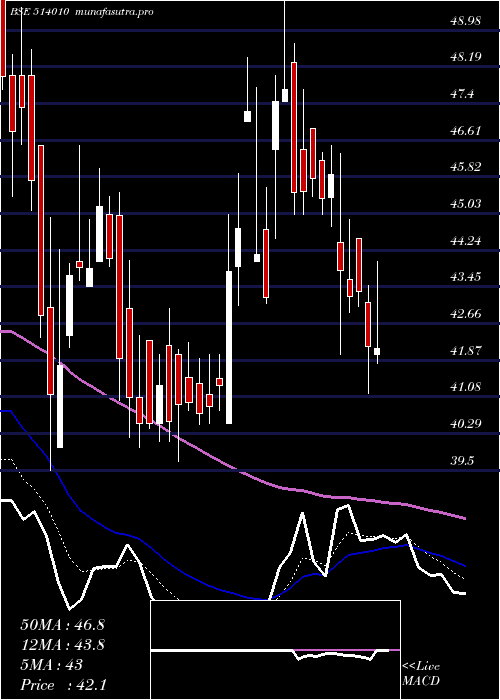Click the 39.5 price axis label
The image size is (500, 700).
[x=462, y=460]
